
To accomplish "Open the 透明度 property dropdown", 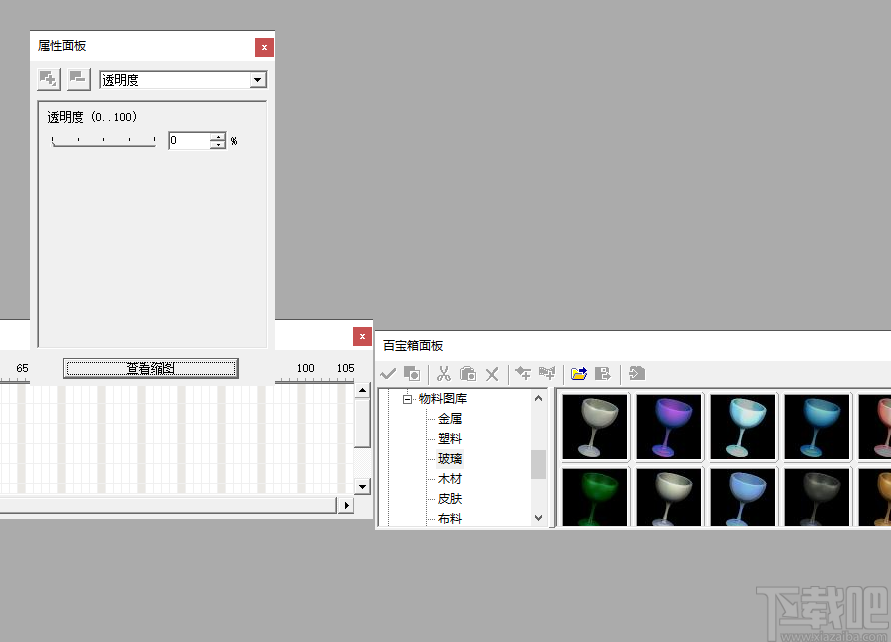I will pos(258,80).
